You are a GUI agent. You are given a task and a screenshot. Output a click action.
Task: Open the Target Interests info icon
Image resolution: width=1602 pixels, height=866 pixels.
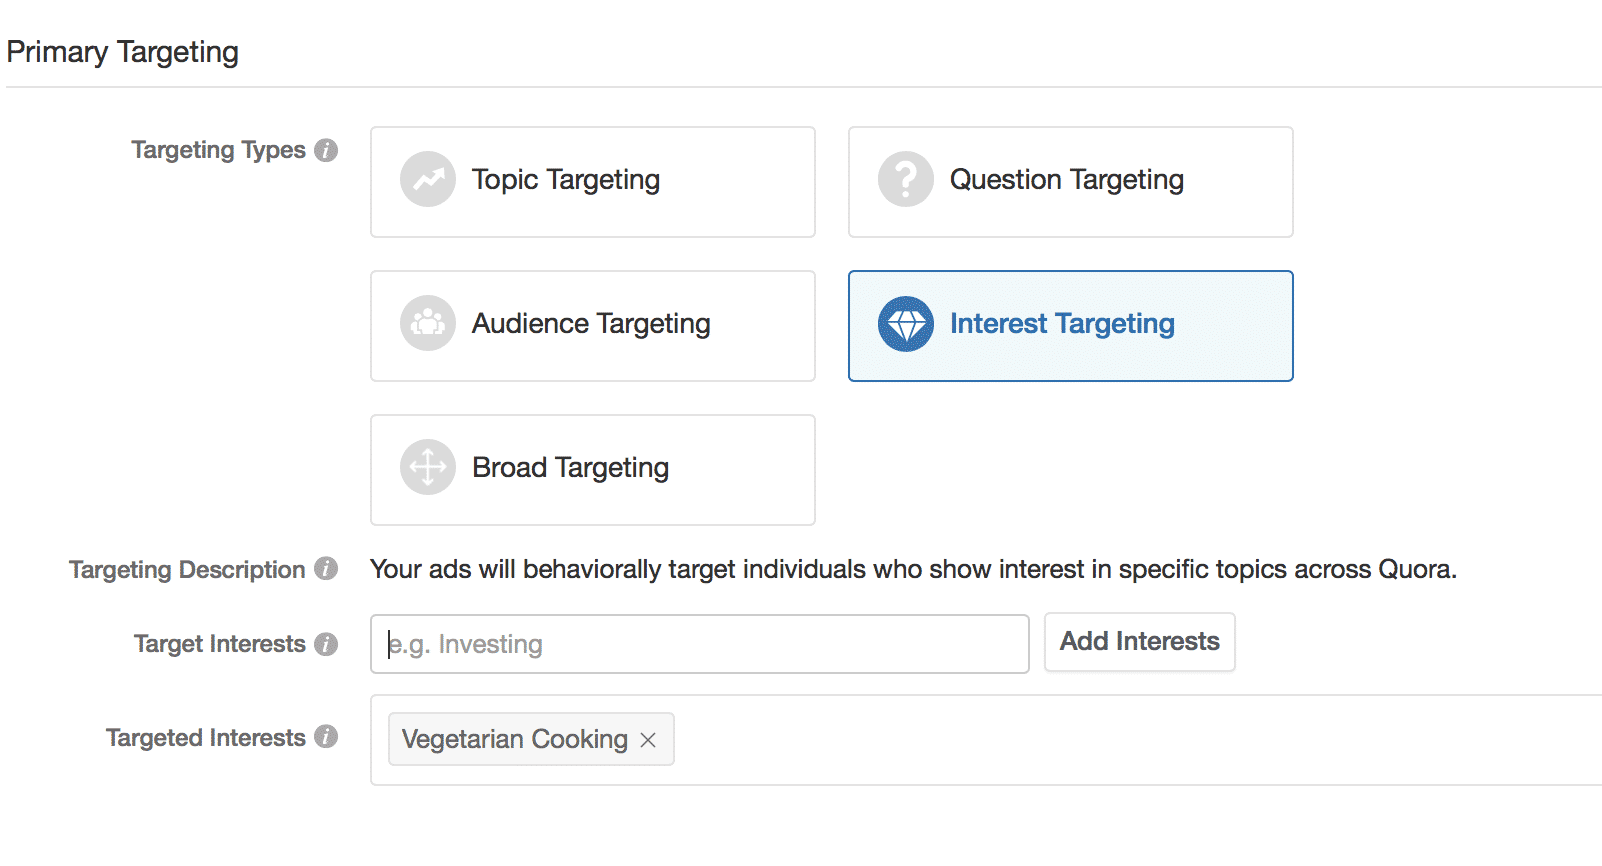[326, 644]
